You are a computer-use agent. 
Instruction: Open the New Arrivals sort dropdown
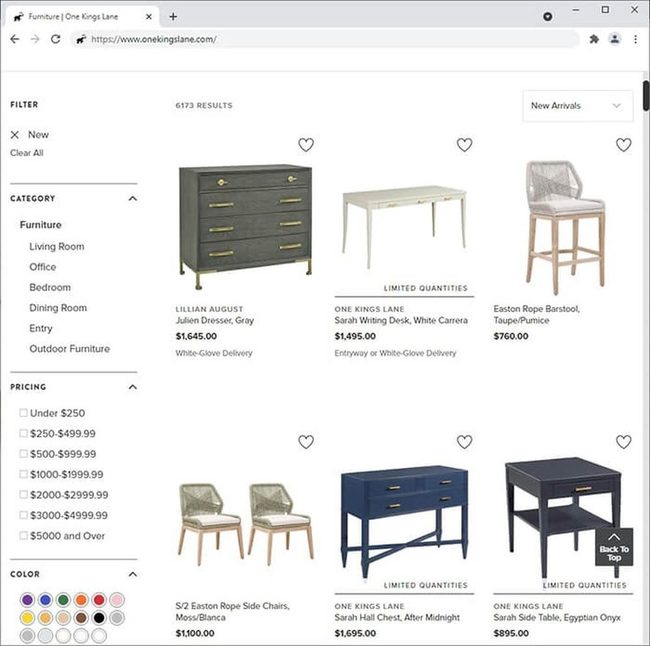[578, 106]
